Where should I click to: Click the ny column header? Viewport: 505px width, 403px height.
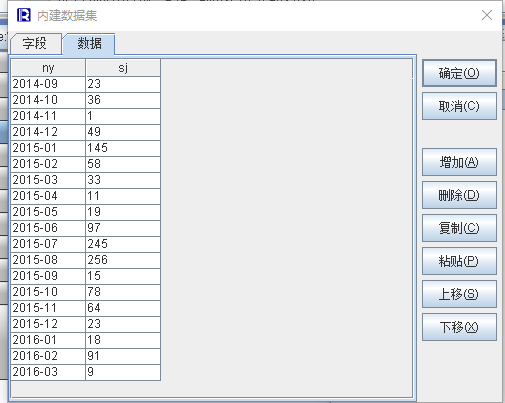[48, 68]
